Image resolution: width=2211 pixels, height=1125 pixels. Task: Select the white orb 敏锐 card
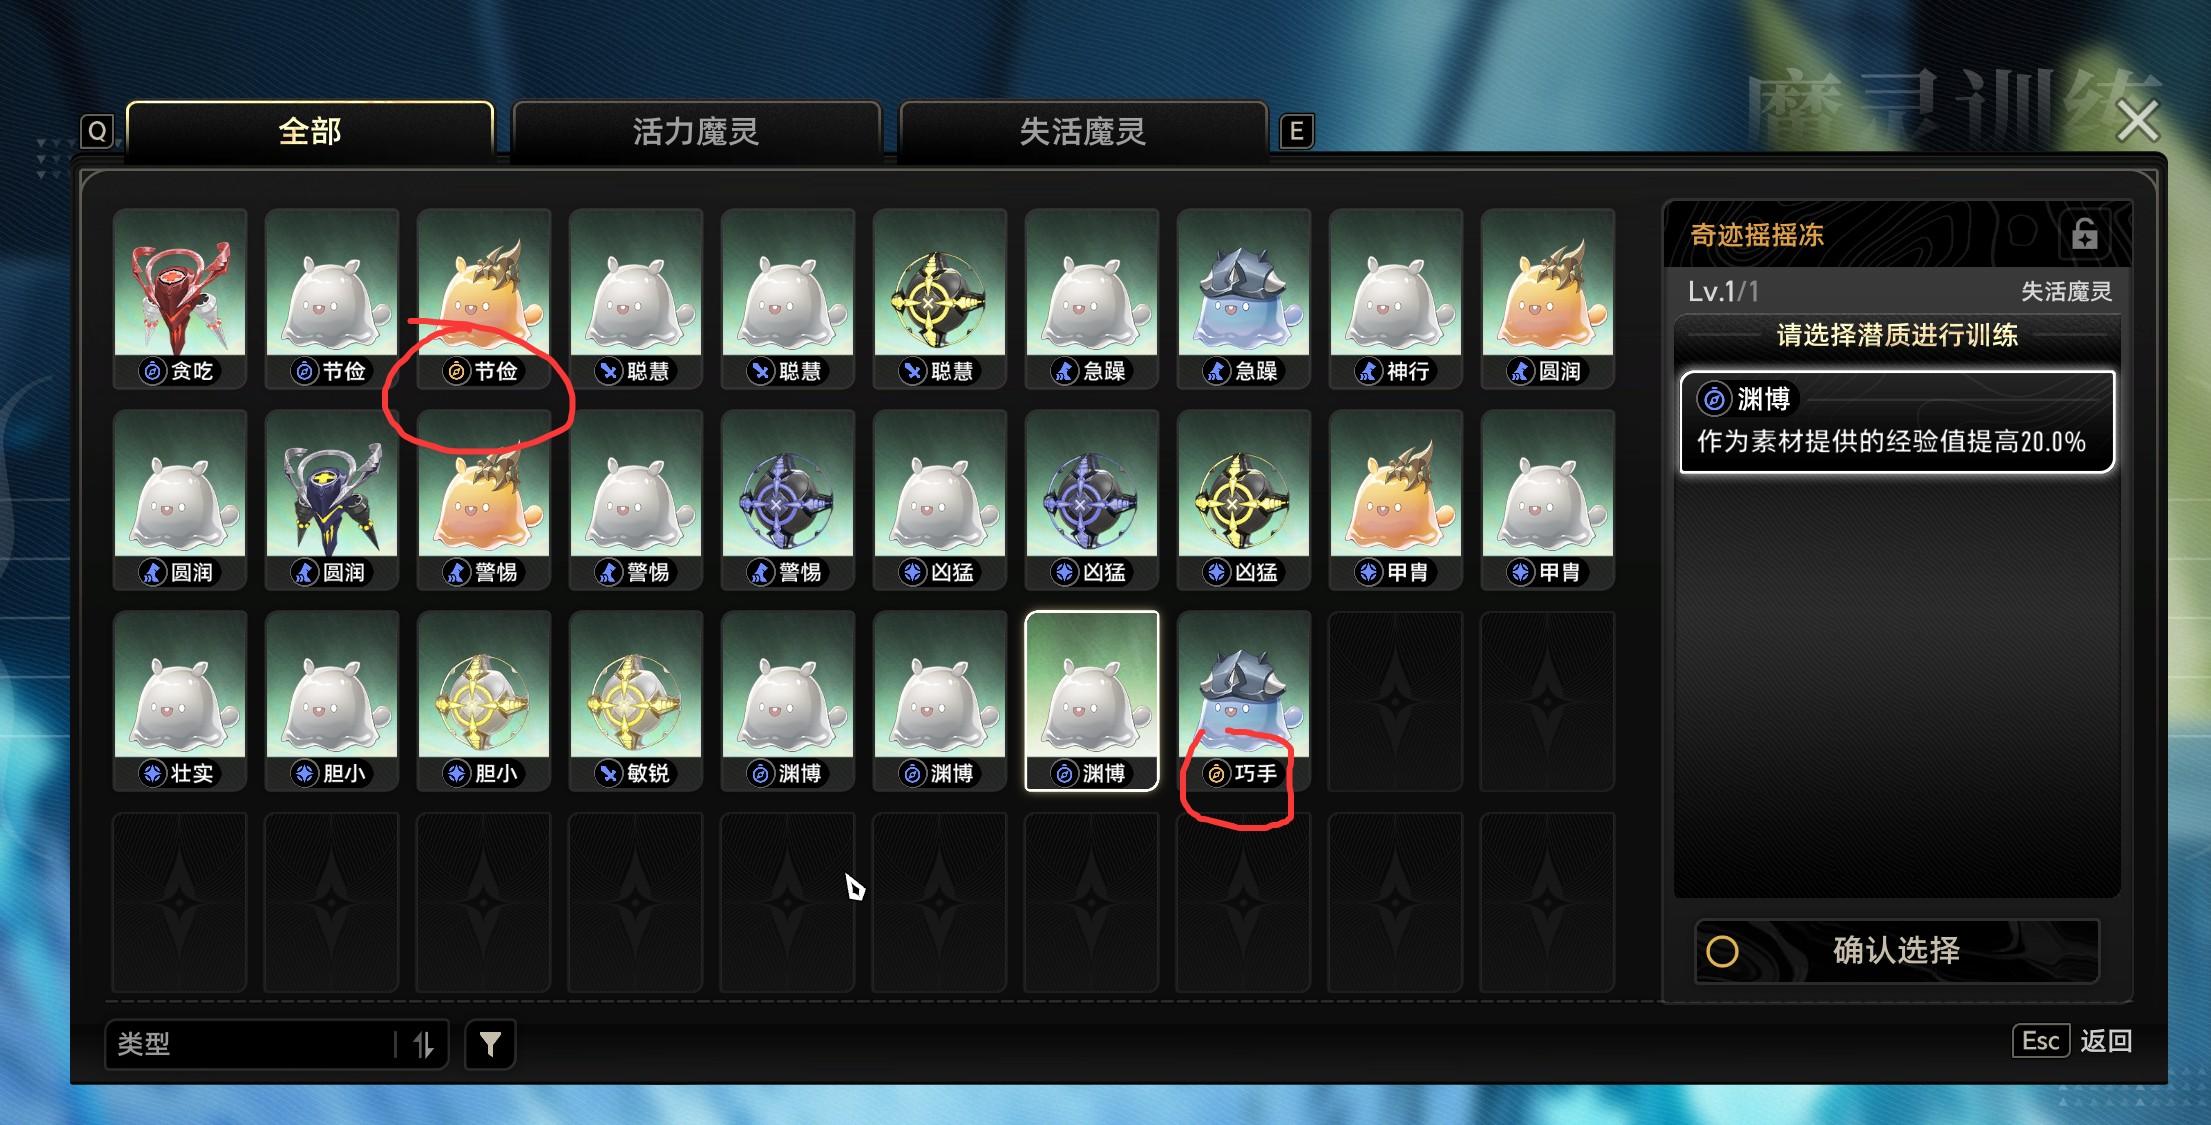point(636,700)
